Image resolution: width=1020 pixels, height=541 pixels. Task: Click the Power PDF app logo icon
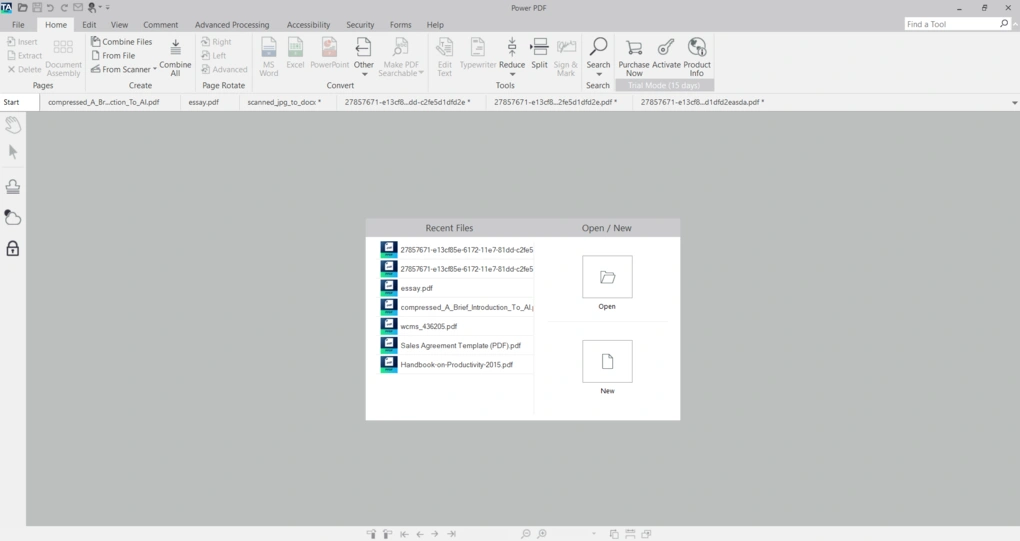7,7
